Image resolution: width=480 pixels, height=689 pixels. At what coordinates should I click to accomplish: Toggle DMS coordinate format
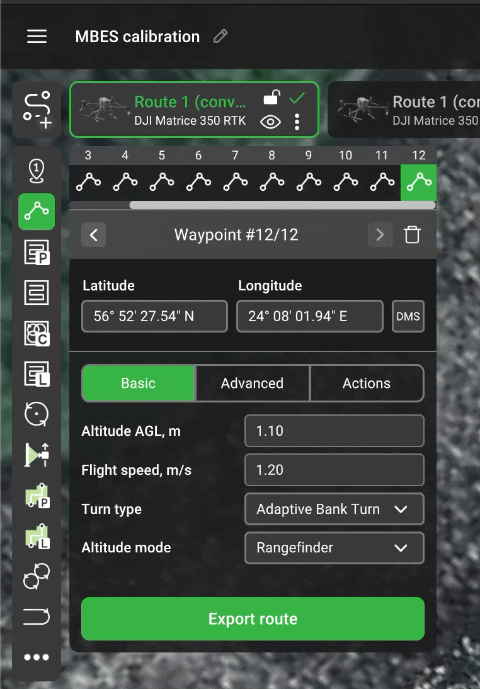point(408,316)
